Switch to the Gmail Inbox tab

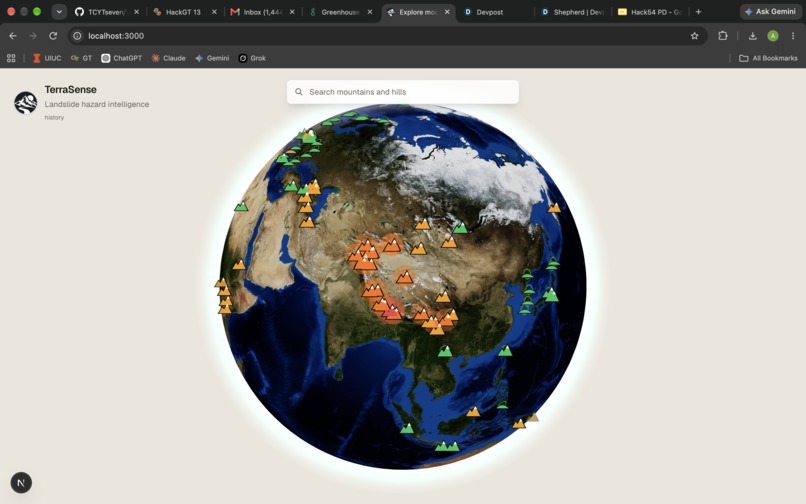point(261,12)
